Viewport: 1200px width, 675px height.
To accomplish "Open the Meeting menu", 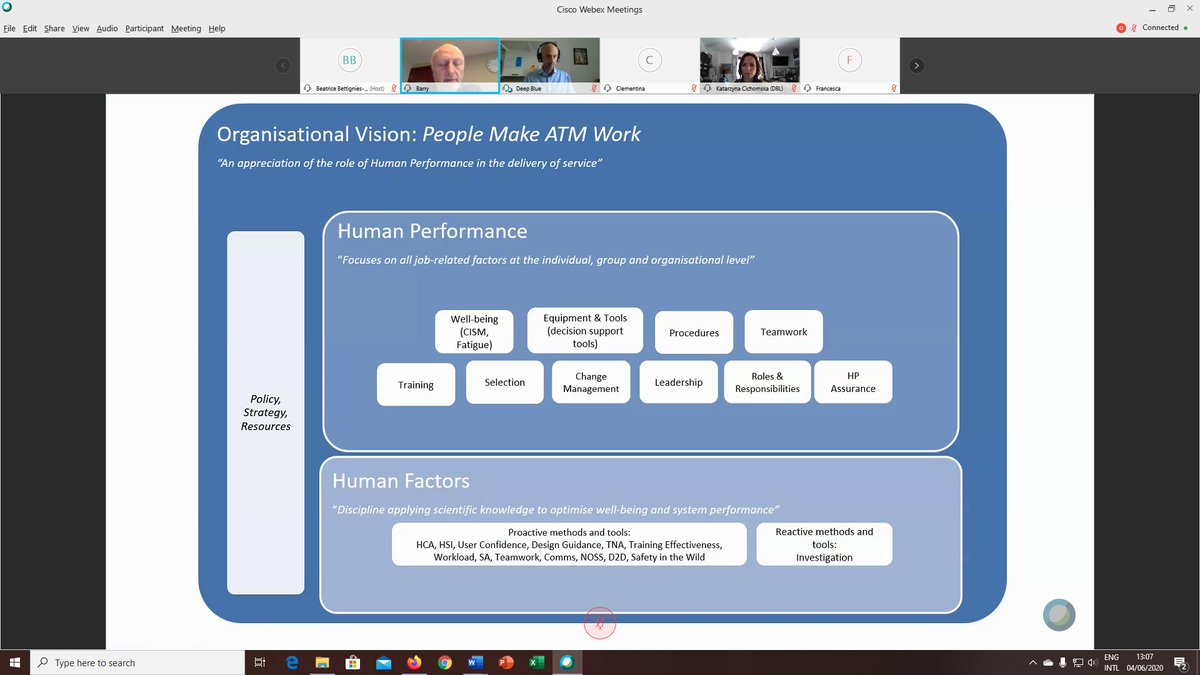I will 186,28.
